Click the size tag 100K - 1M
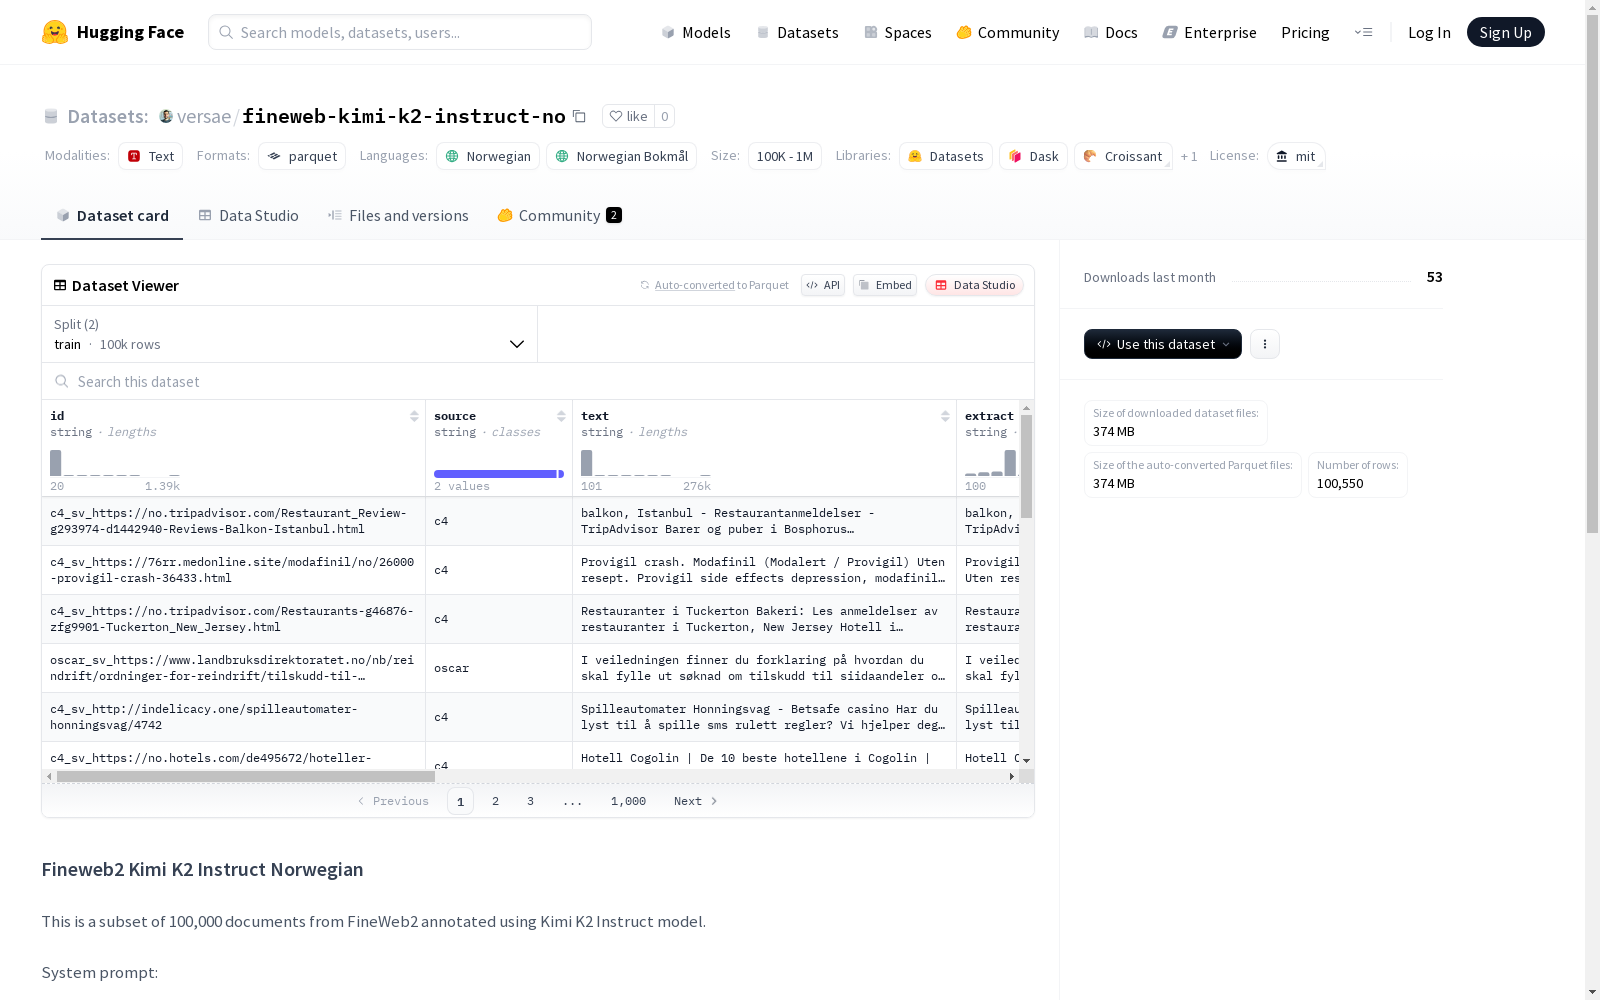The image size is (1600, 1000). tap(784, 156)
